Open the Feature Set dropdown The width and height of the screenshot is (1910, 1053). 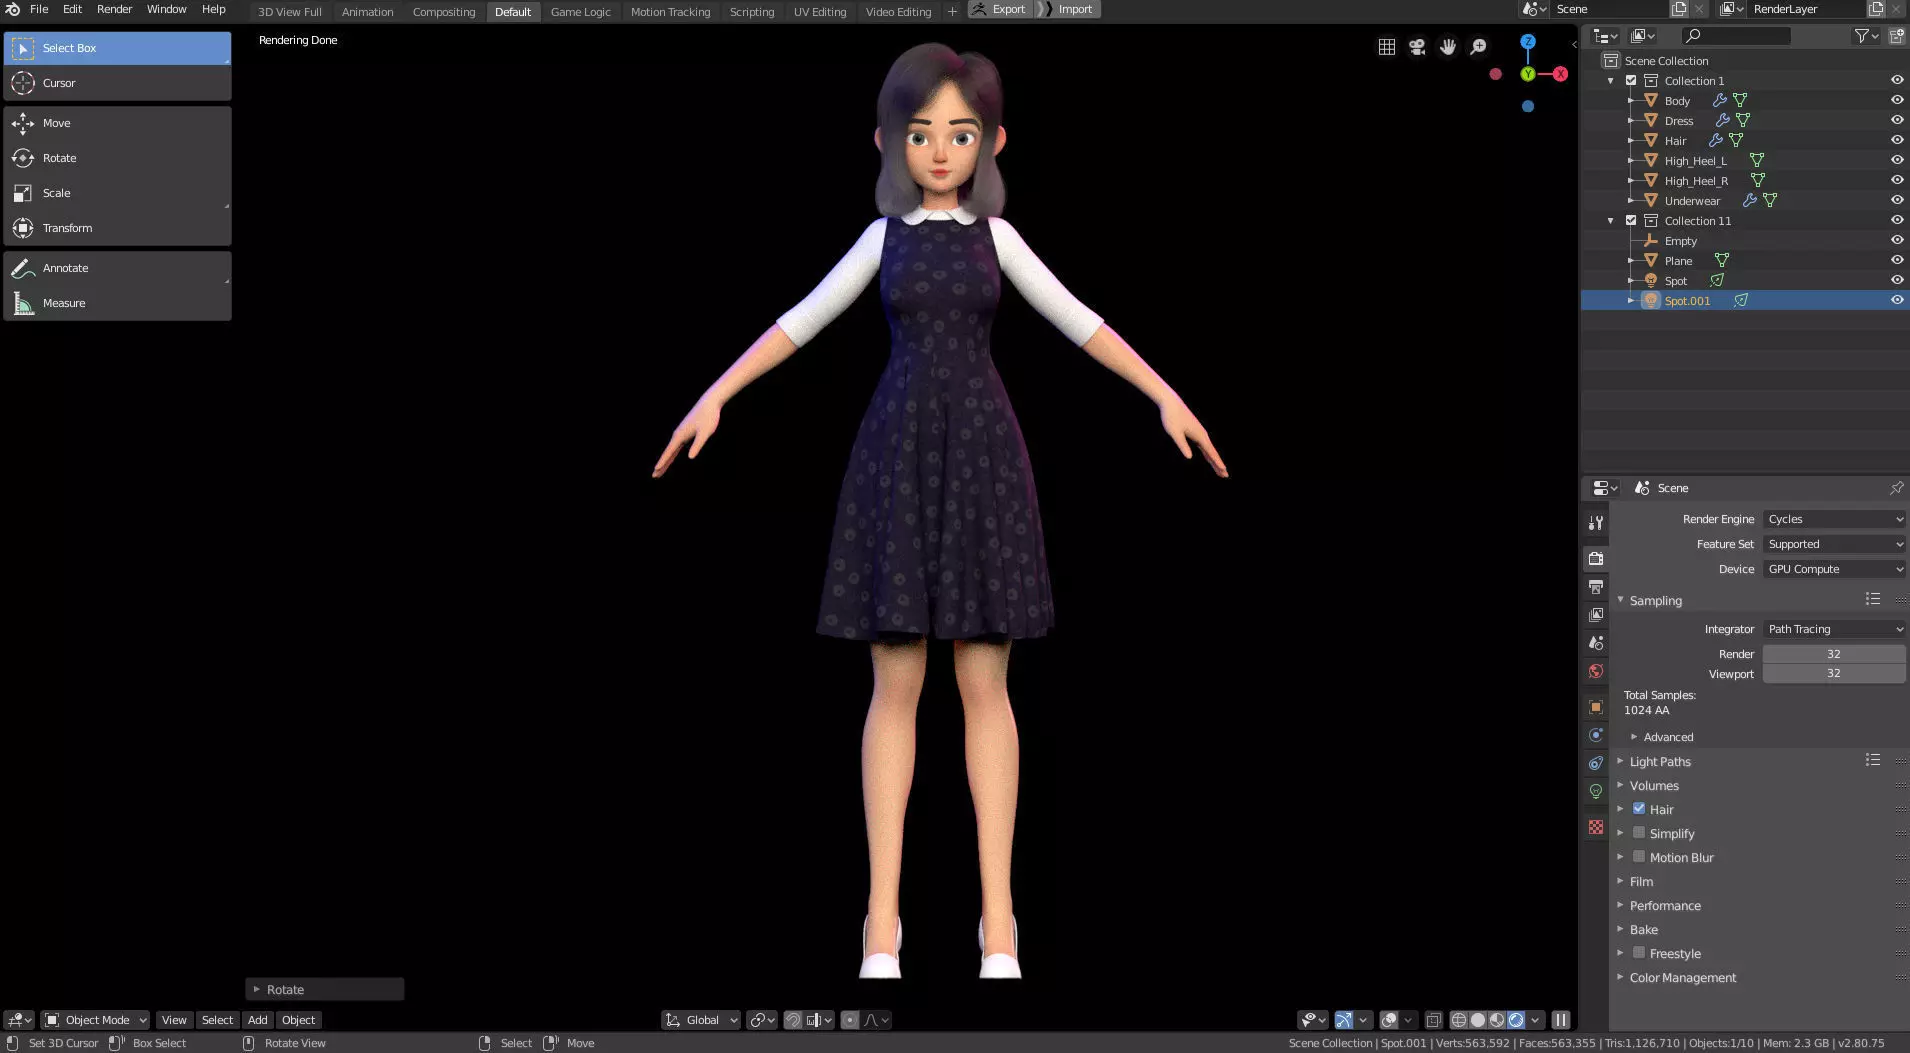1834,544
